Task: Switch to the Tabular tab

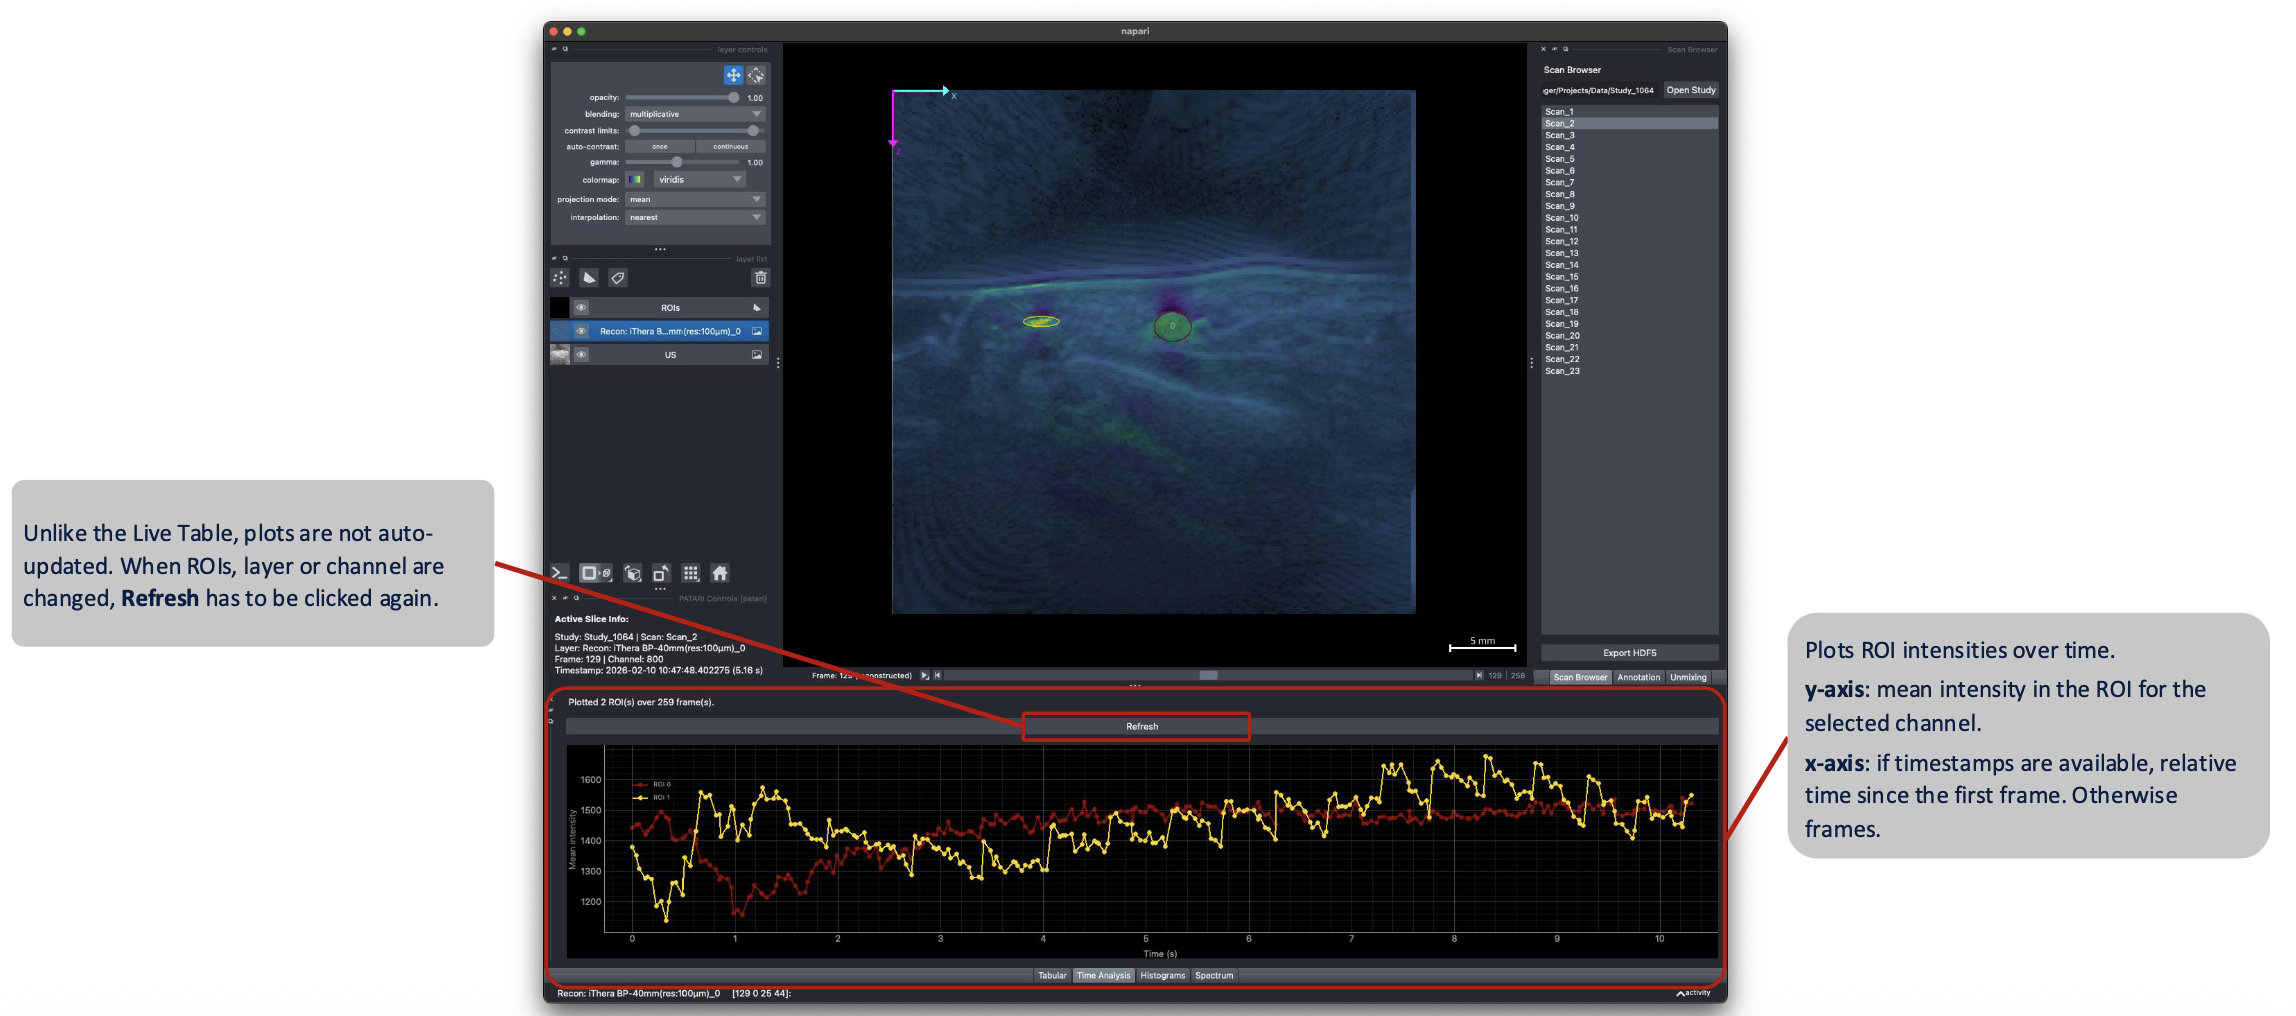Action: 1052,976
